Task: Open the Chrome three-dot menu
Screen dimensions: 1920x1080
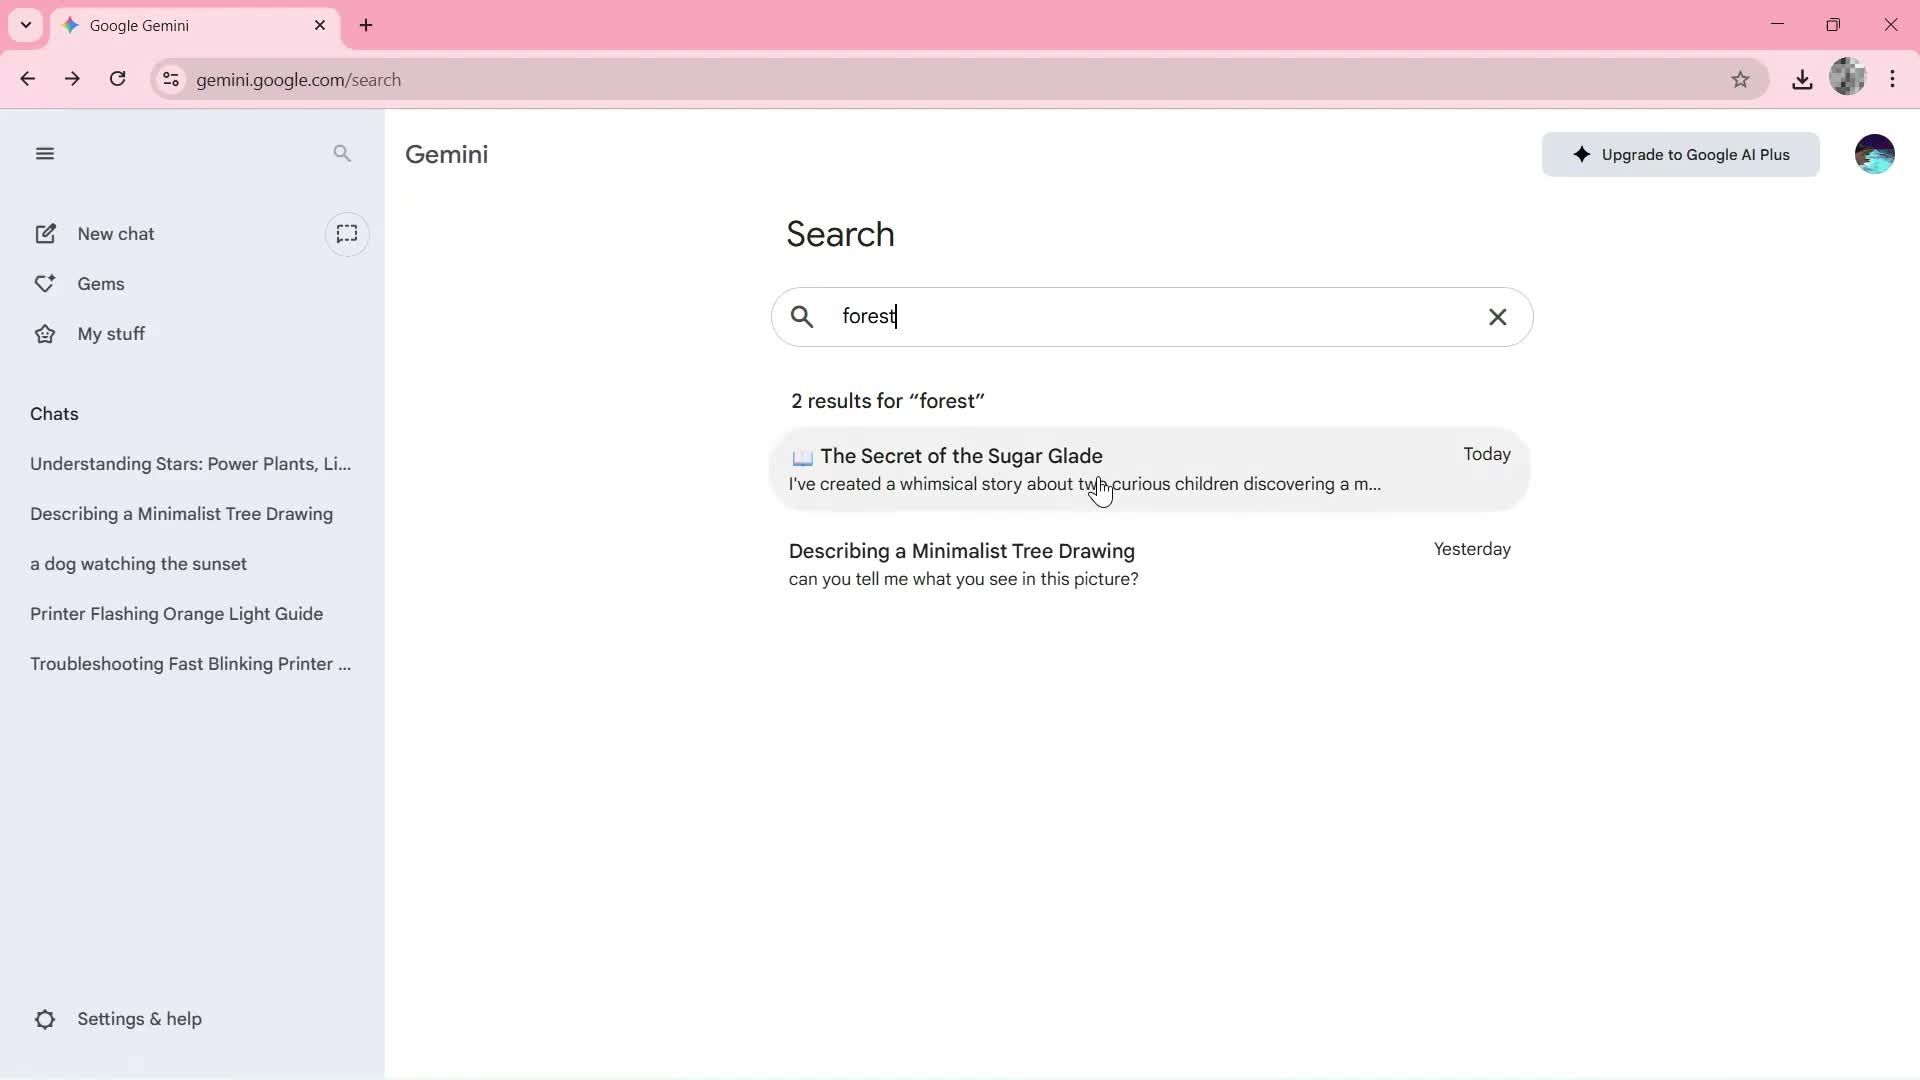Action: click(1893, 79)
